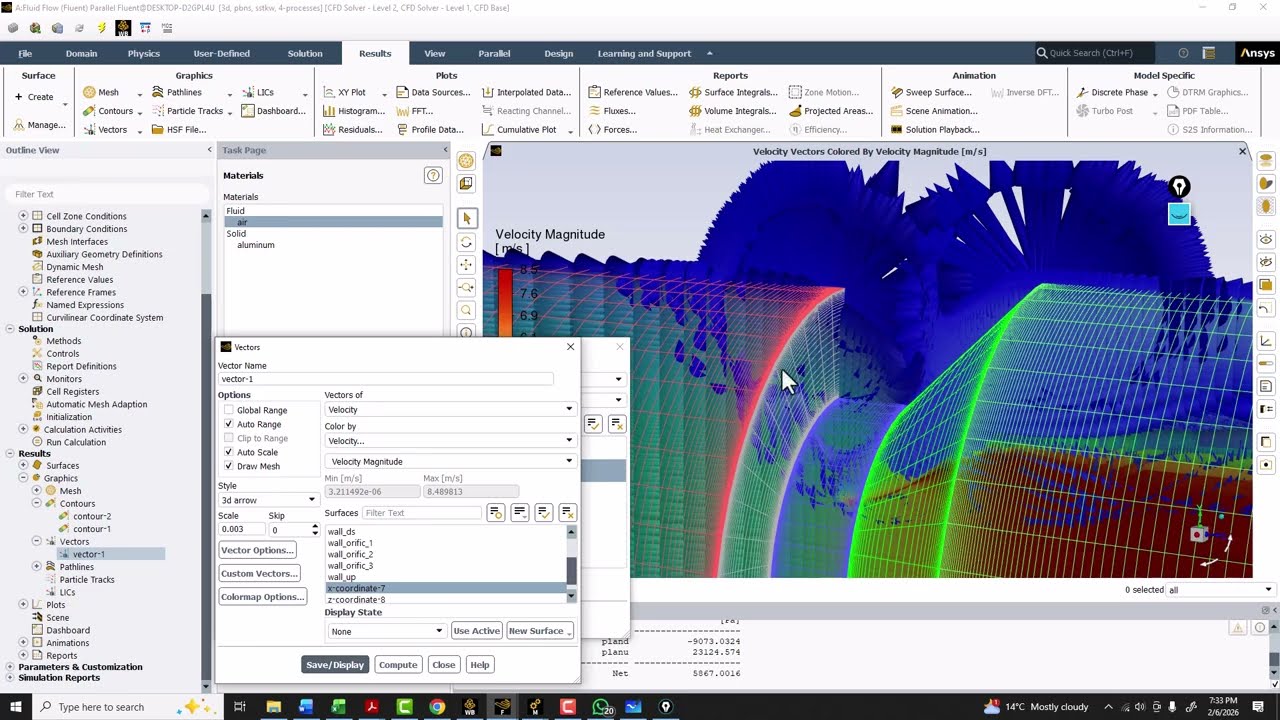Click the Manage surfaces ribbon icon
The width and height of the screenshot is (1280, 720).
(x=19, y=125)
